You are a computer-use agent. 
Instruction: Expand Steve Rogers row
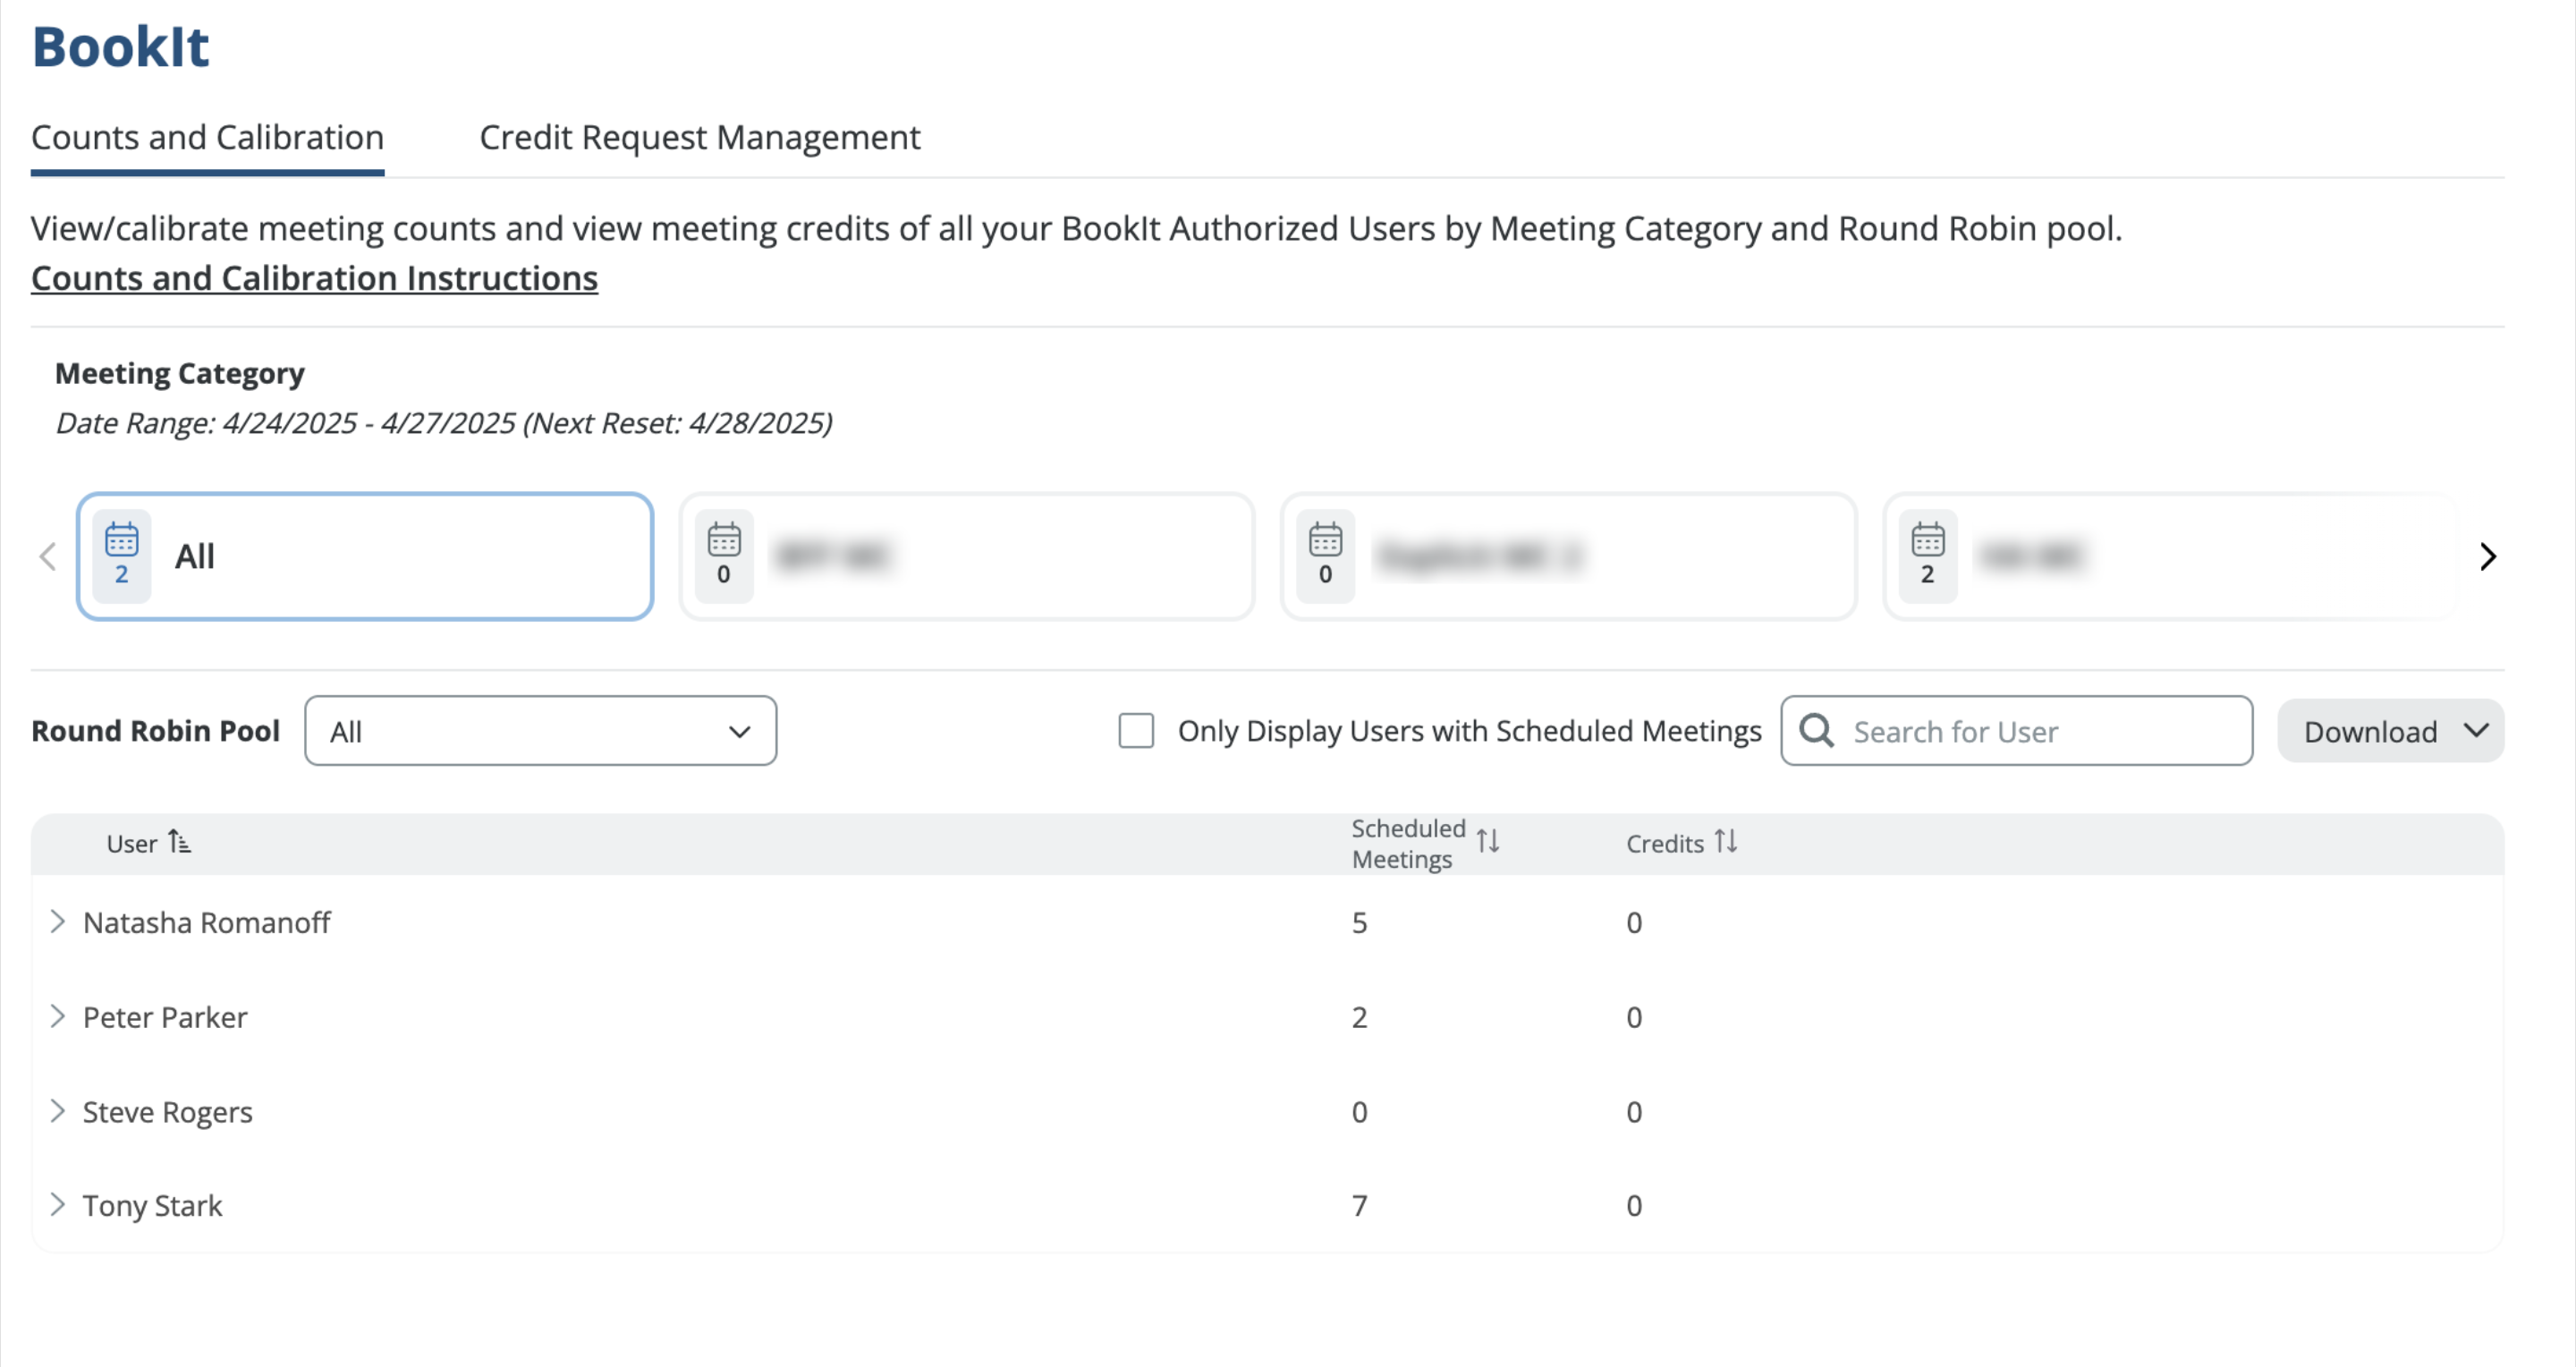coord(58,1111)
